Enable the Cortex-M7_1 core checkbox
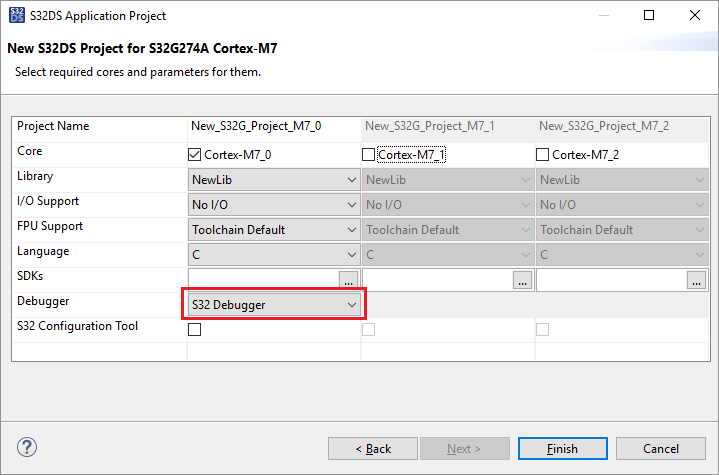 point(368,155)
